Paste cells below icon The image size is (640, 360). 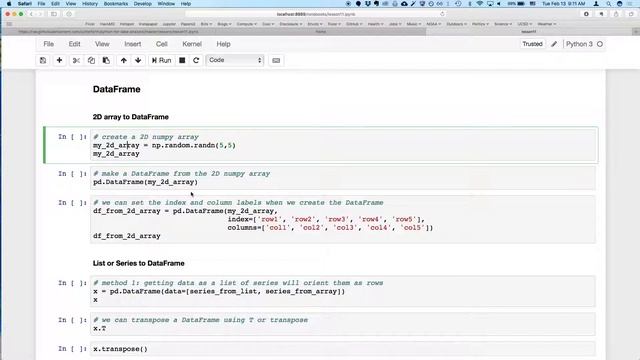click(x=106, y=60)
